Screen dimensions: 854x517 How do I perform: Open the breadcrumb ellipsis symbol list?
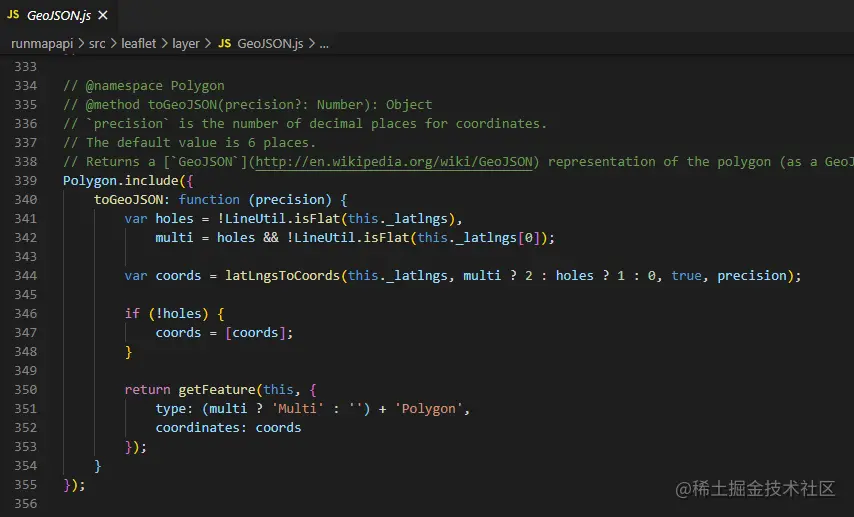[324, 44]
